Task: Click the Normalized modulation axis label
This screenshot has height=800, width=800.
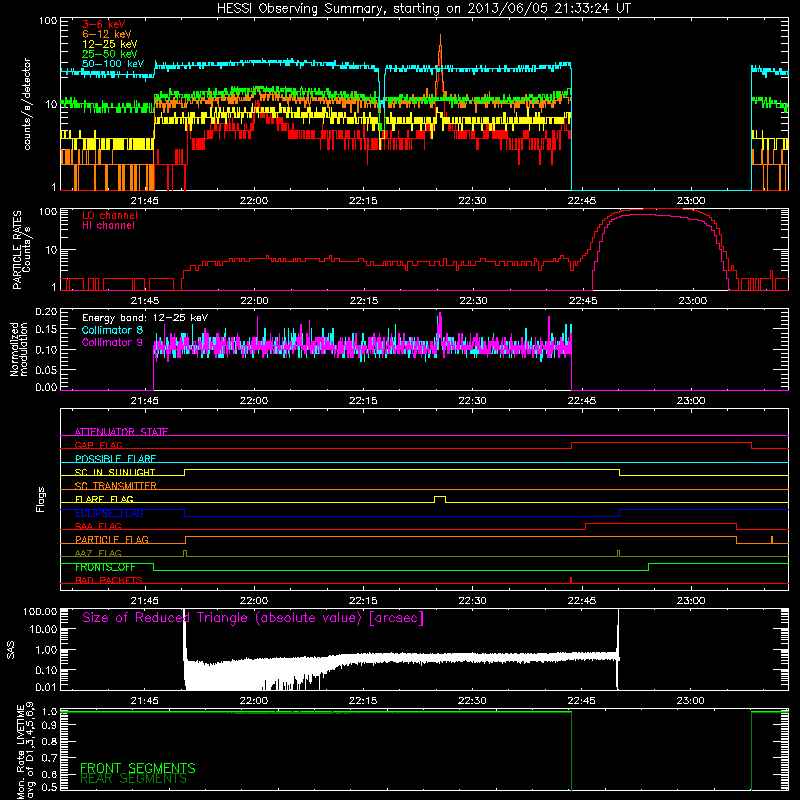Action: (19, 349)
